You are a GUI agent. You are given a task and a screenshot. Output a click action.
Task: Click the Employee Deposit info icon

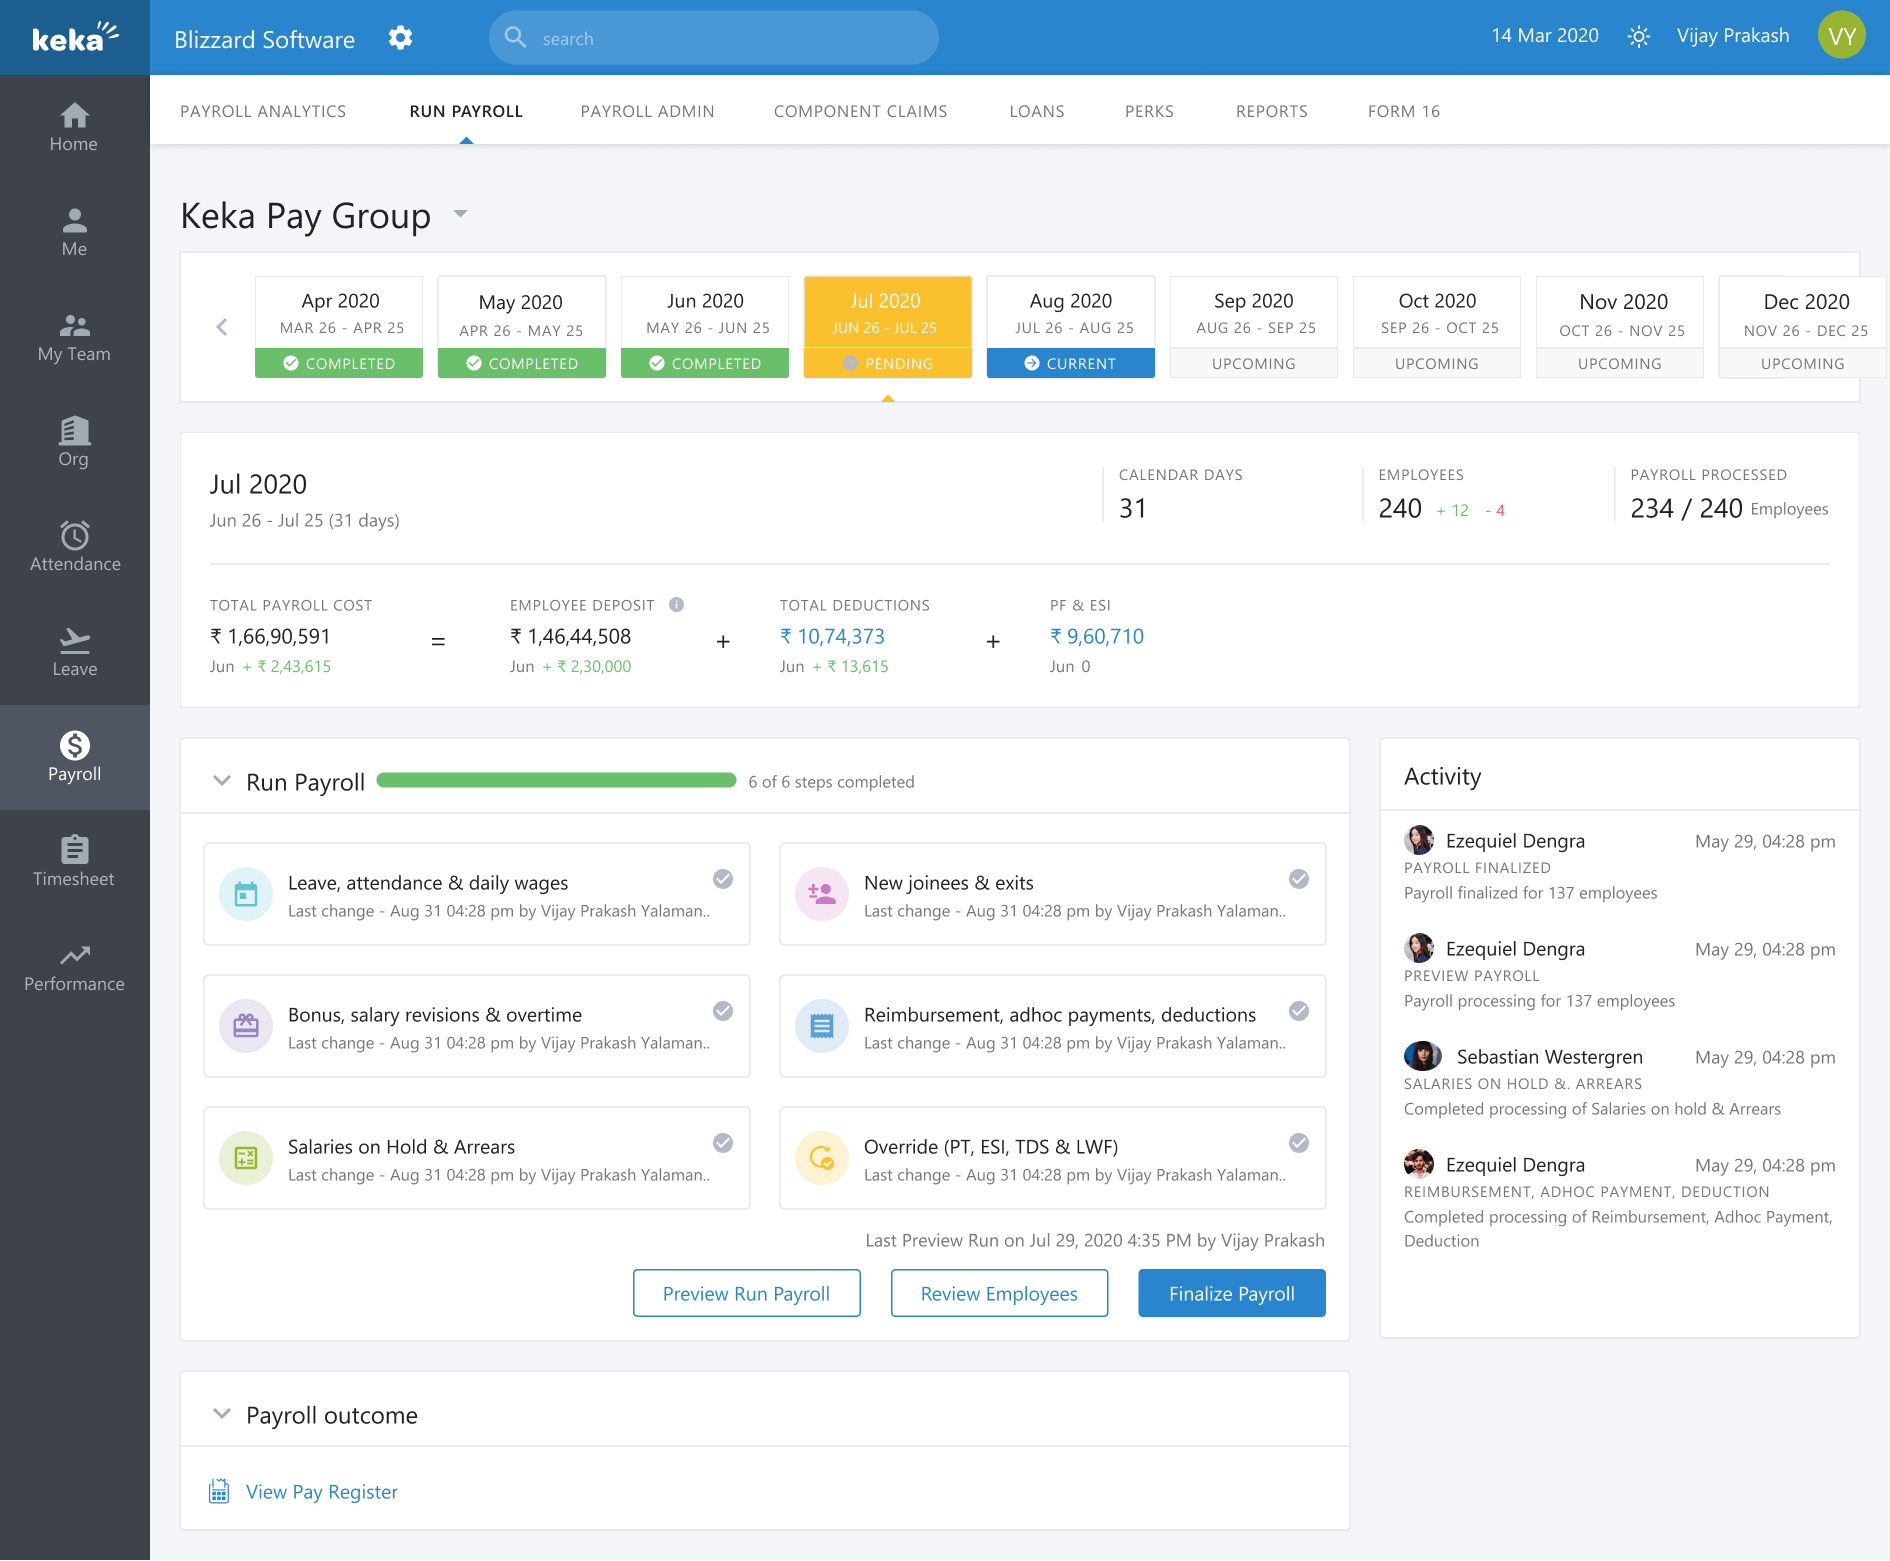677,604
